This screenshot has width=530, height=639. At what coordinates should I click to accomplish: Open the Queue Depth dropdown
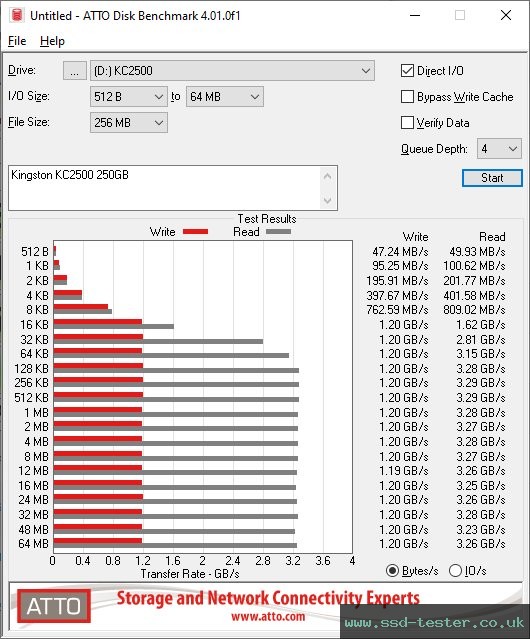tap(499, 149)
